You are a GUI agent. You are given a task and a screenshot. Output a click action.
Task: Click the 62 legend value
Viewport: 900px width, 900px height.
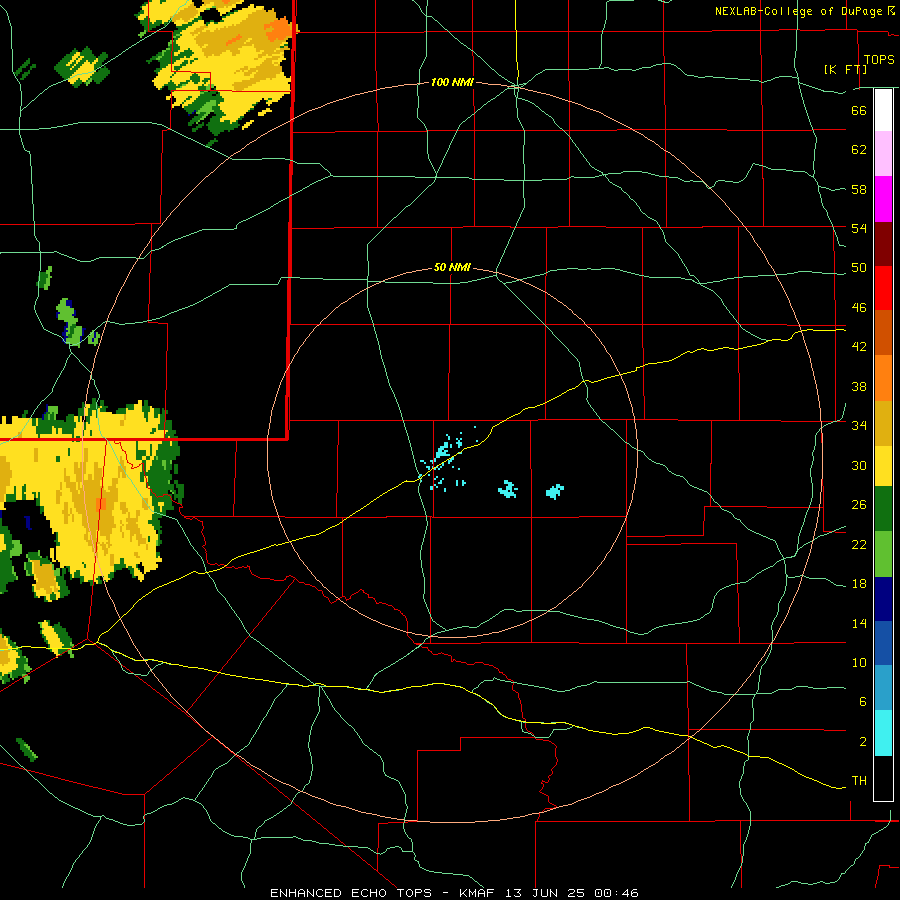[859, 150]
